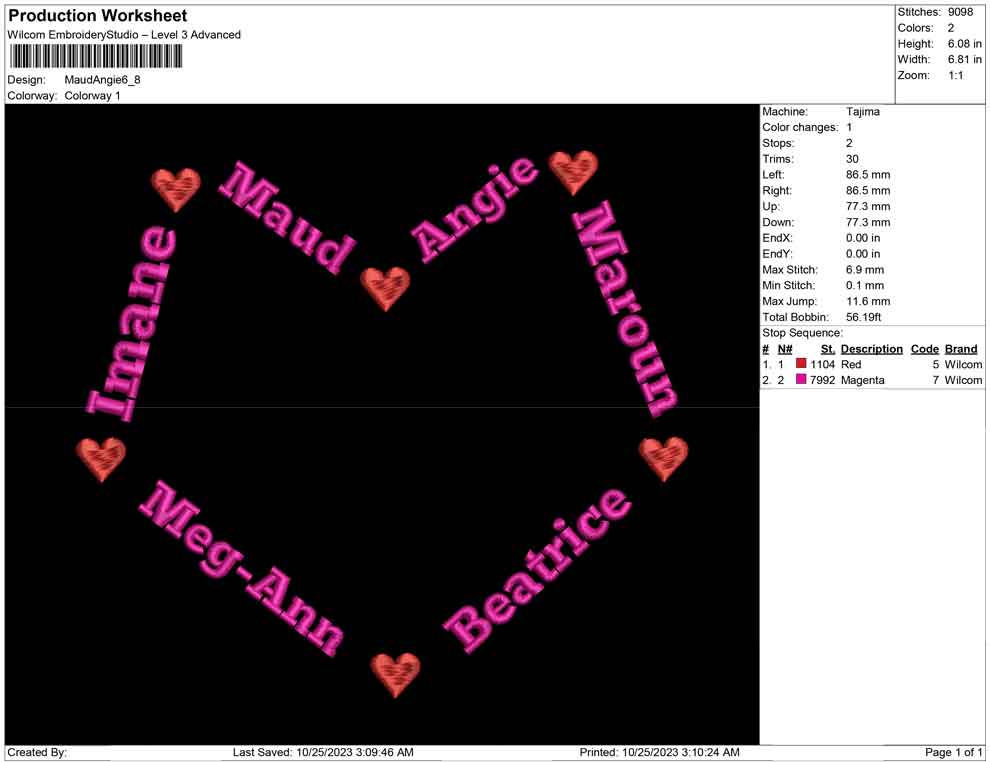Click the design name MaudAngie6_8
990x762 pixels.
(x=102, y=80)
